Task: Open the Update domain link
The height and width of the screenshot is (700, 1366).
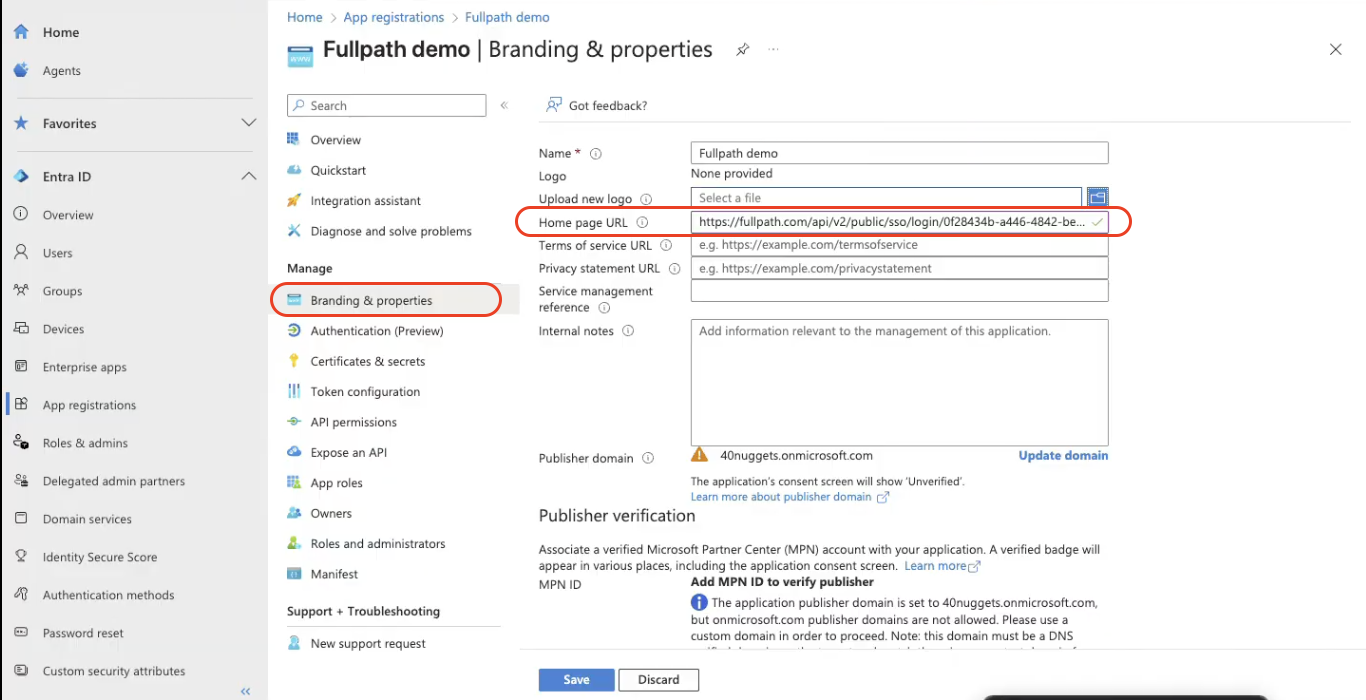Action: coord(1063,455)
